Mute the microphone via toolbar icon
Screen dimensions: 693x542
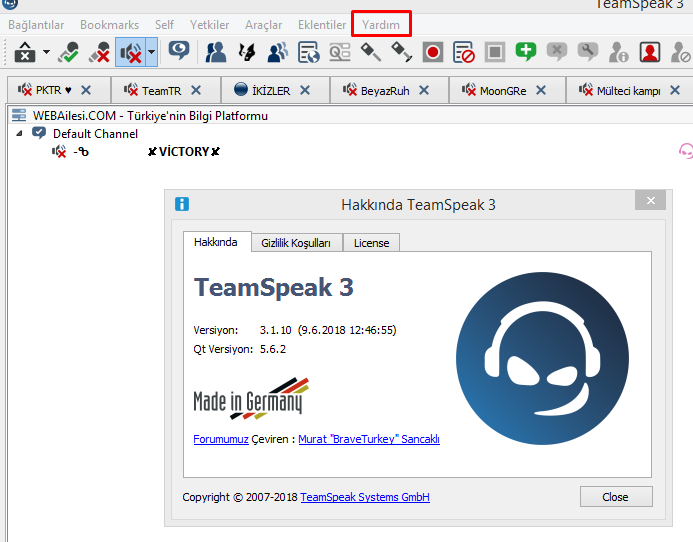(x=100, y=53)
